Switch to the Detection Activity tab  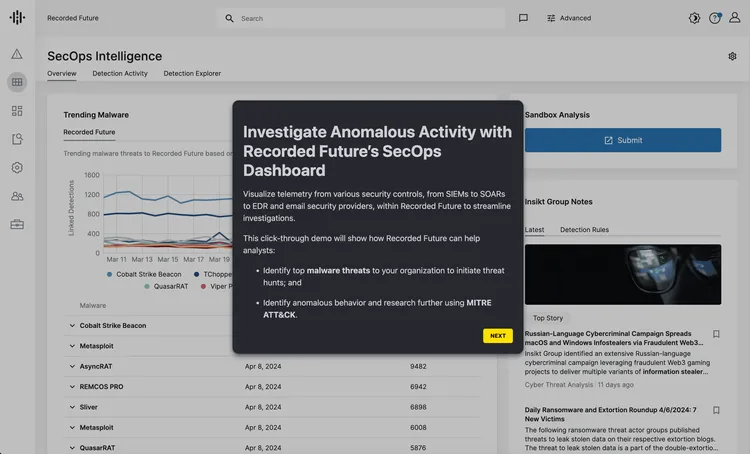click(x=120, y=73)
